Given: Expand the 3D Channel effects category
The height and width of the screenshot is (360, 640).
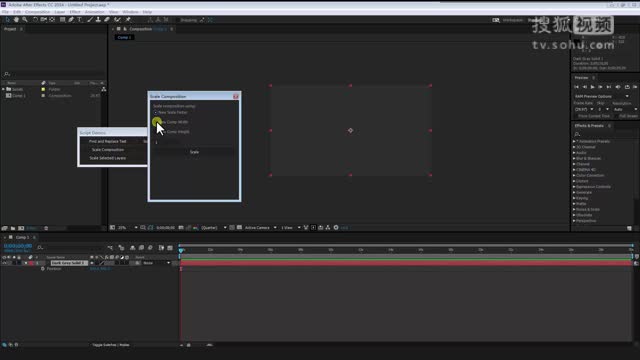Looking at the screenshot, I should [574, 147].
